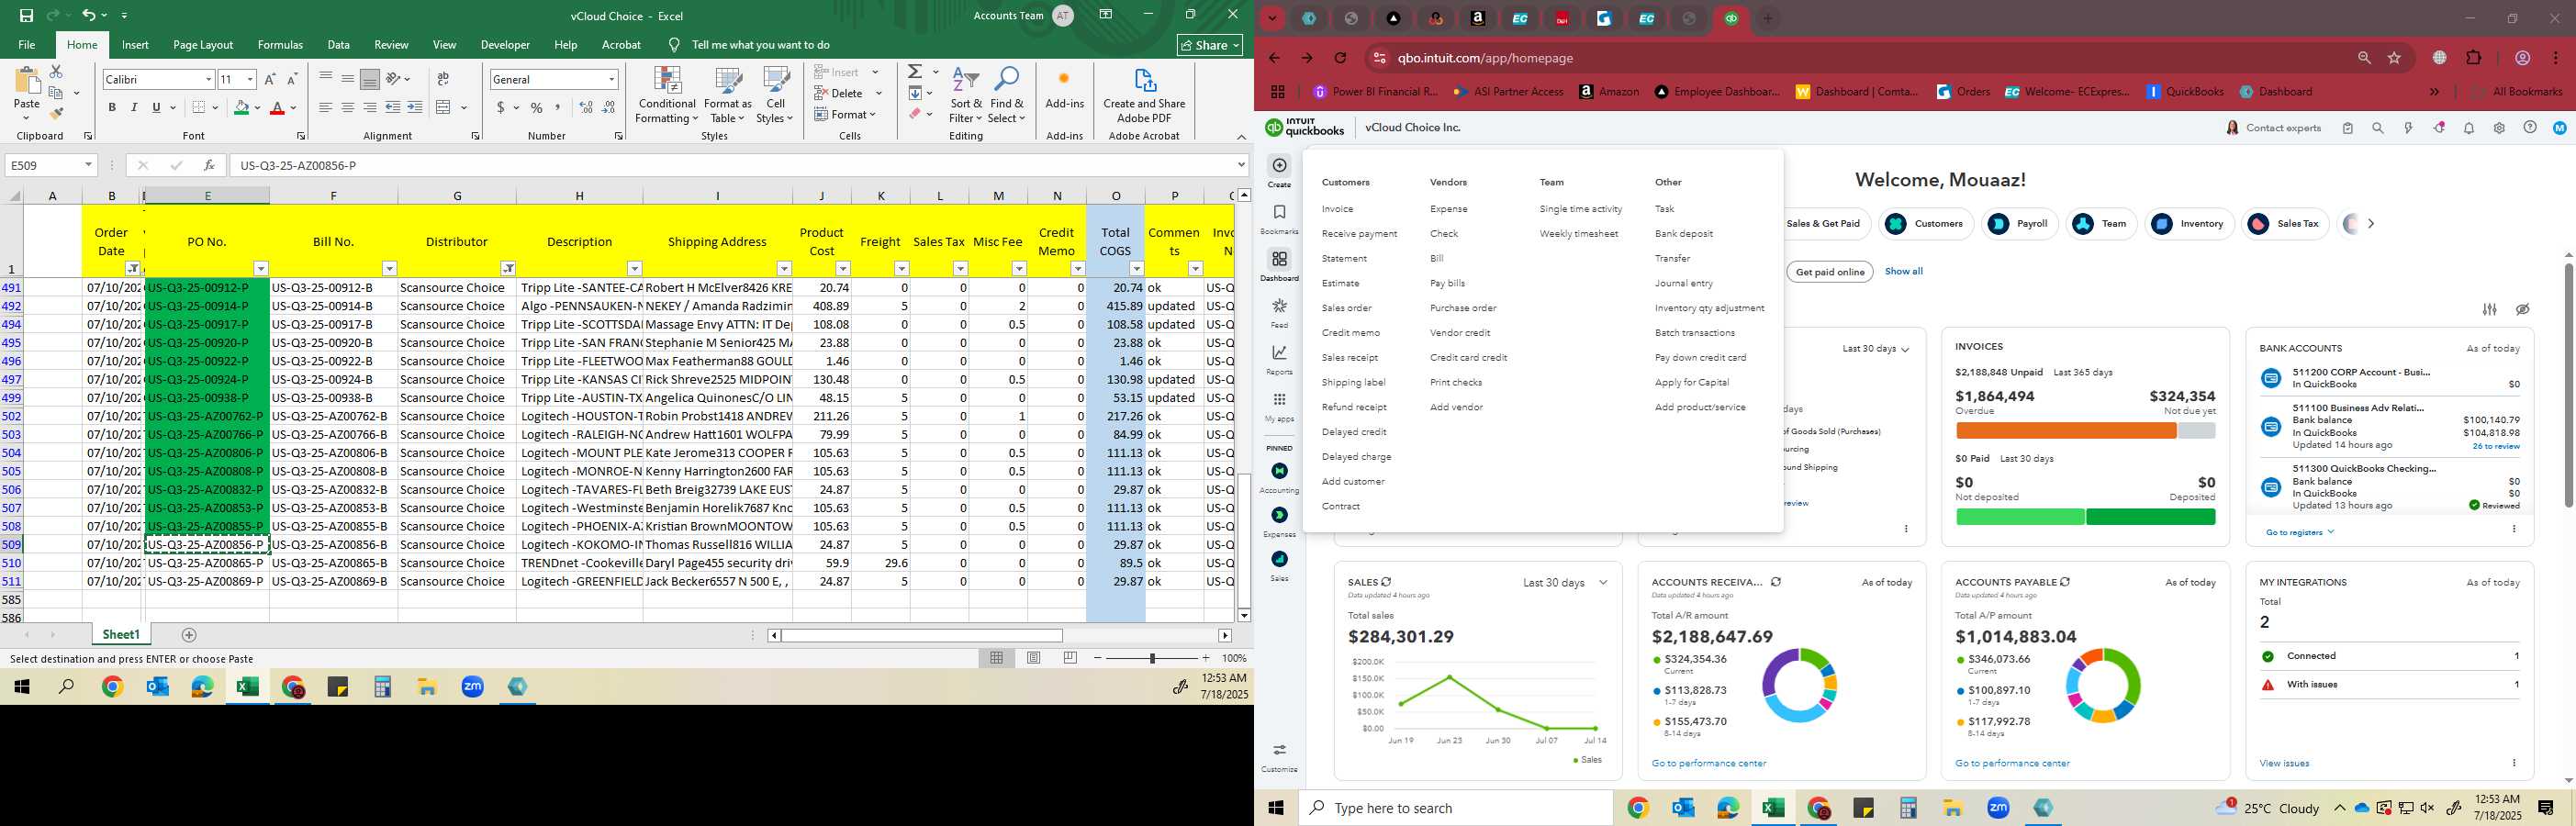
Task: Click the Format Painter brush in Excel
Action: point(56,113)
